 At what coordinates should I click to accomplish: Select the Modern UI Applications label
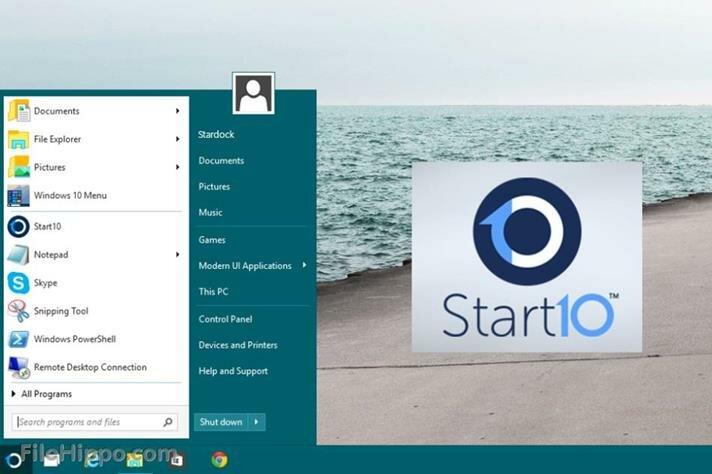pos(245,266)
